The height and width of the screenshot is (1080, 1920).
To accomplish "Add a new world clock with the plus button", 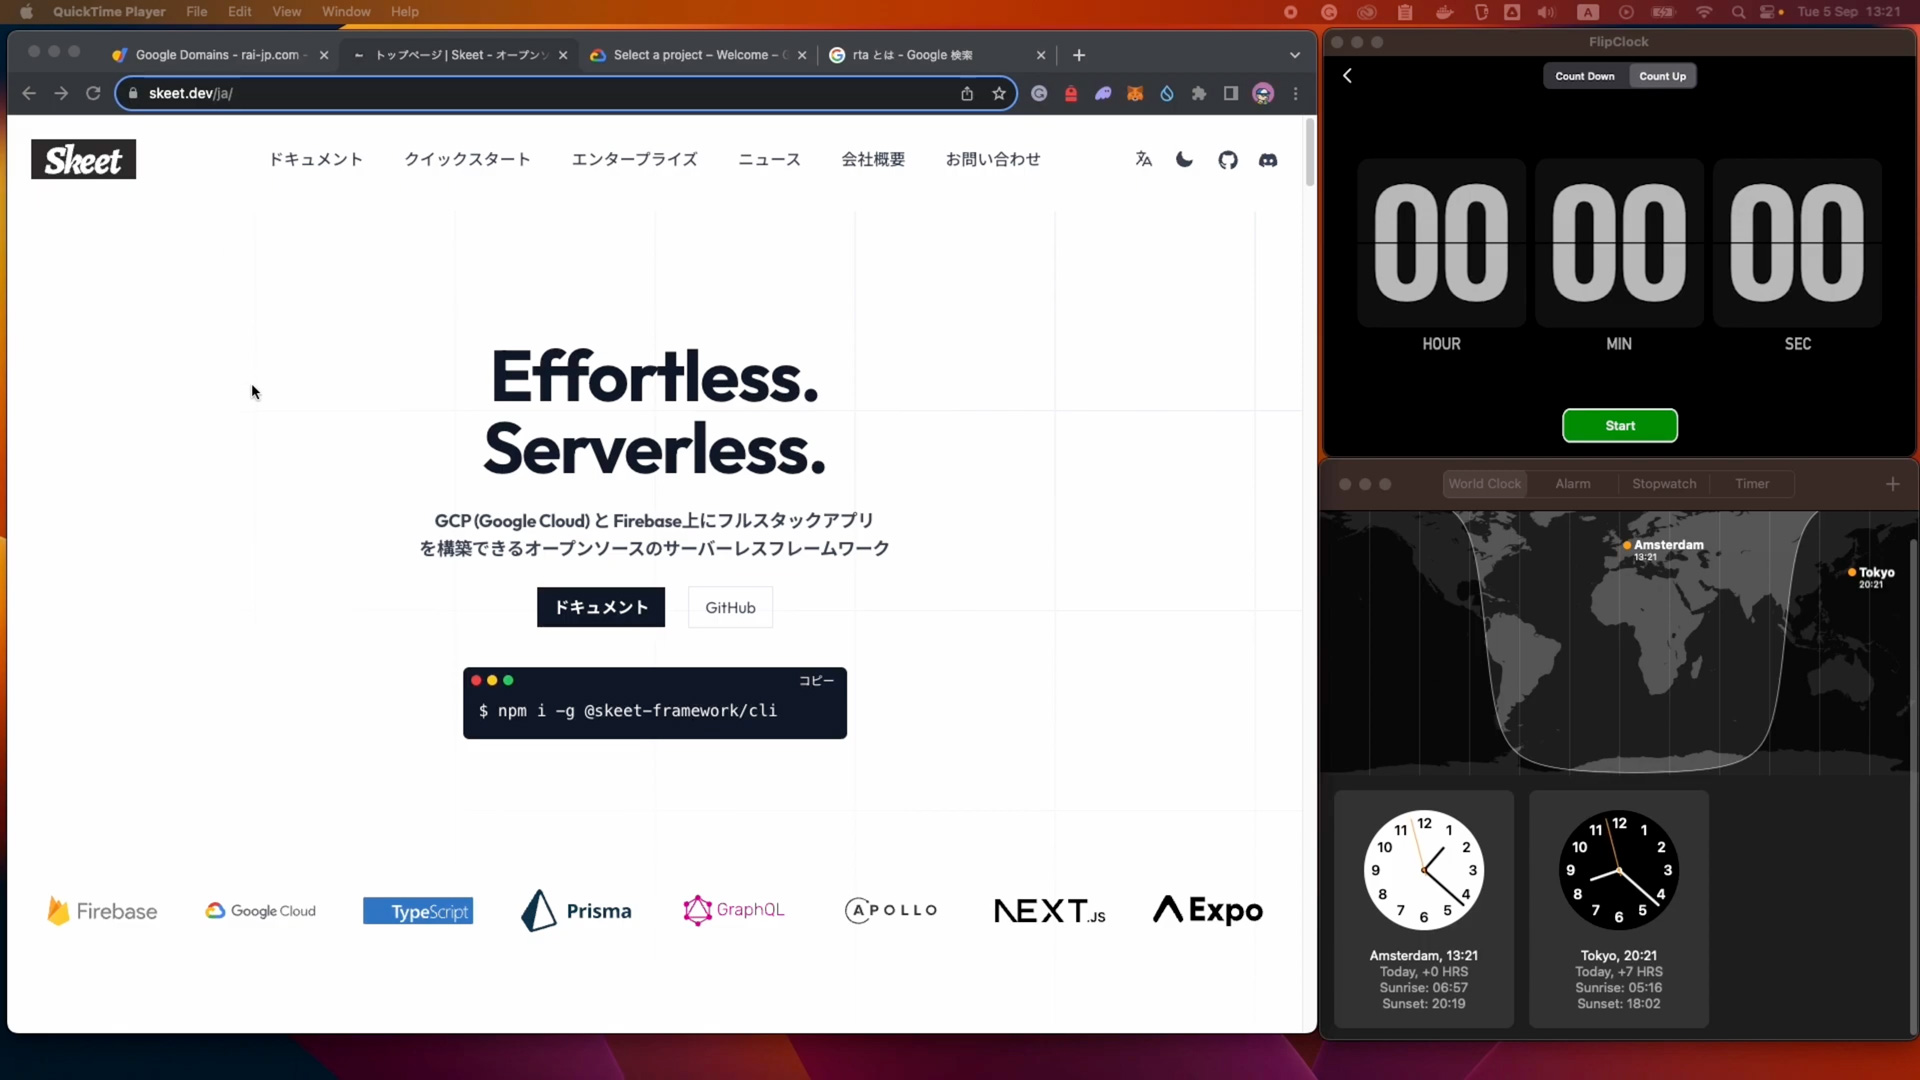I will coord(1892,483).
